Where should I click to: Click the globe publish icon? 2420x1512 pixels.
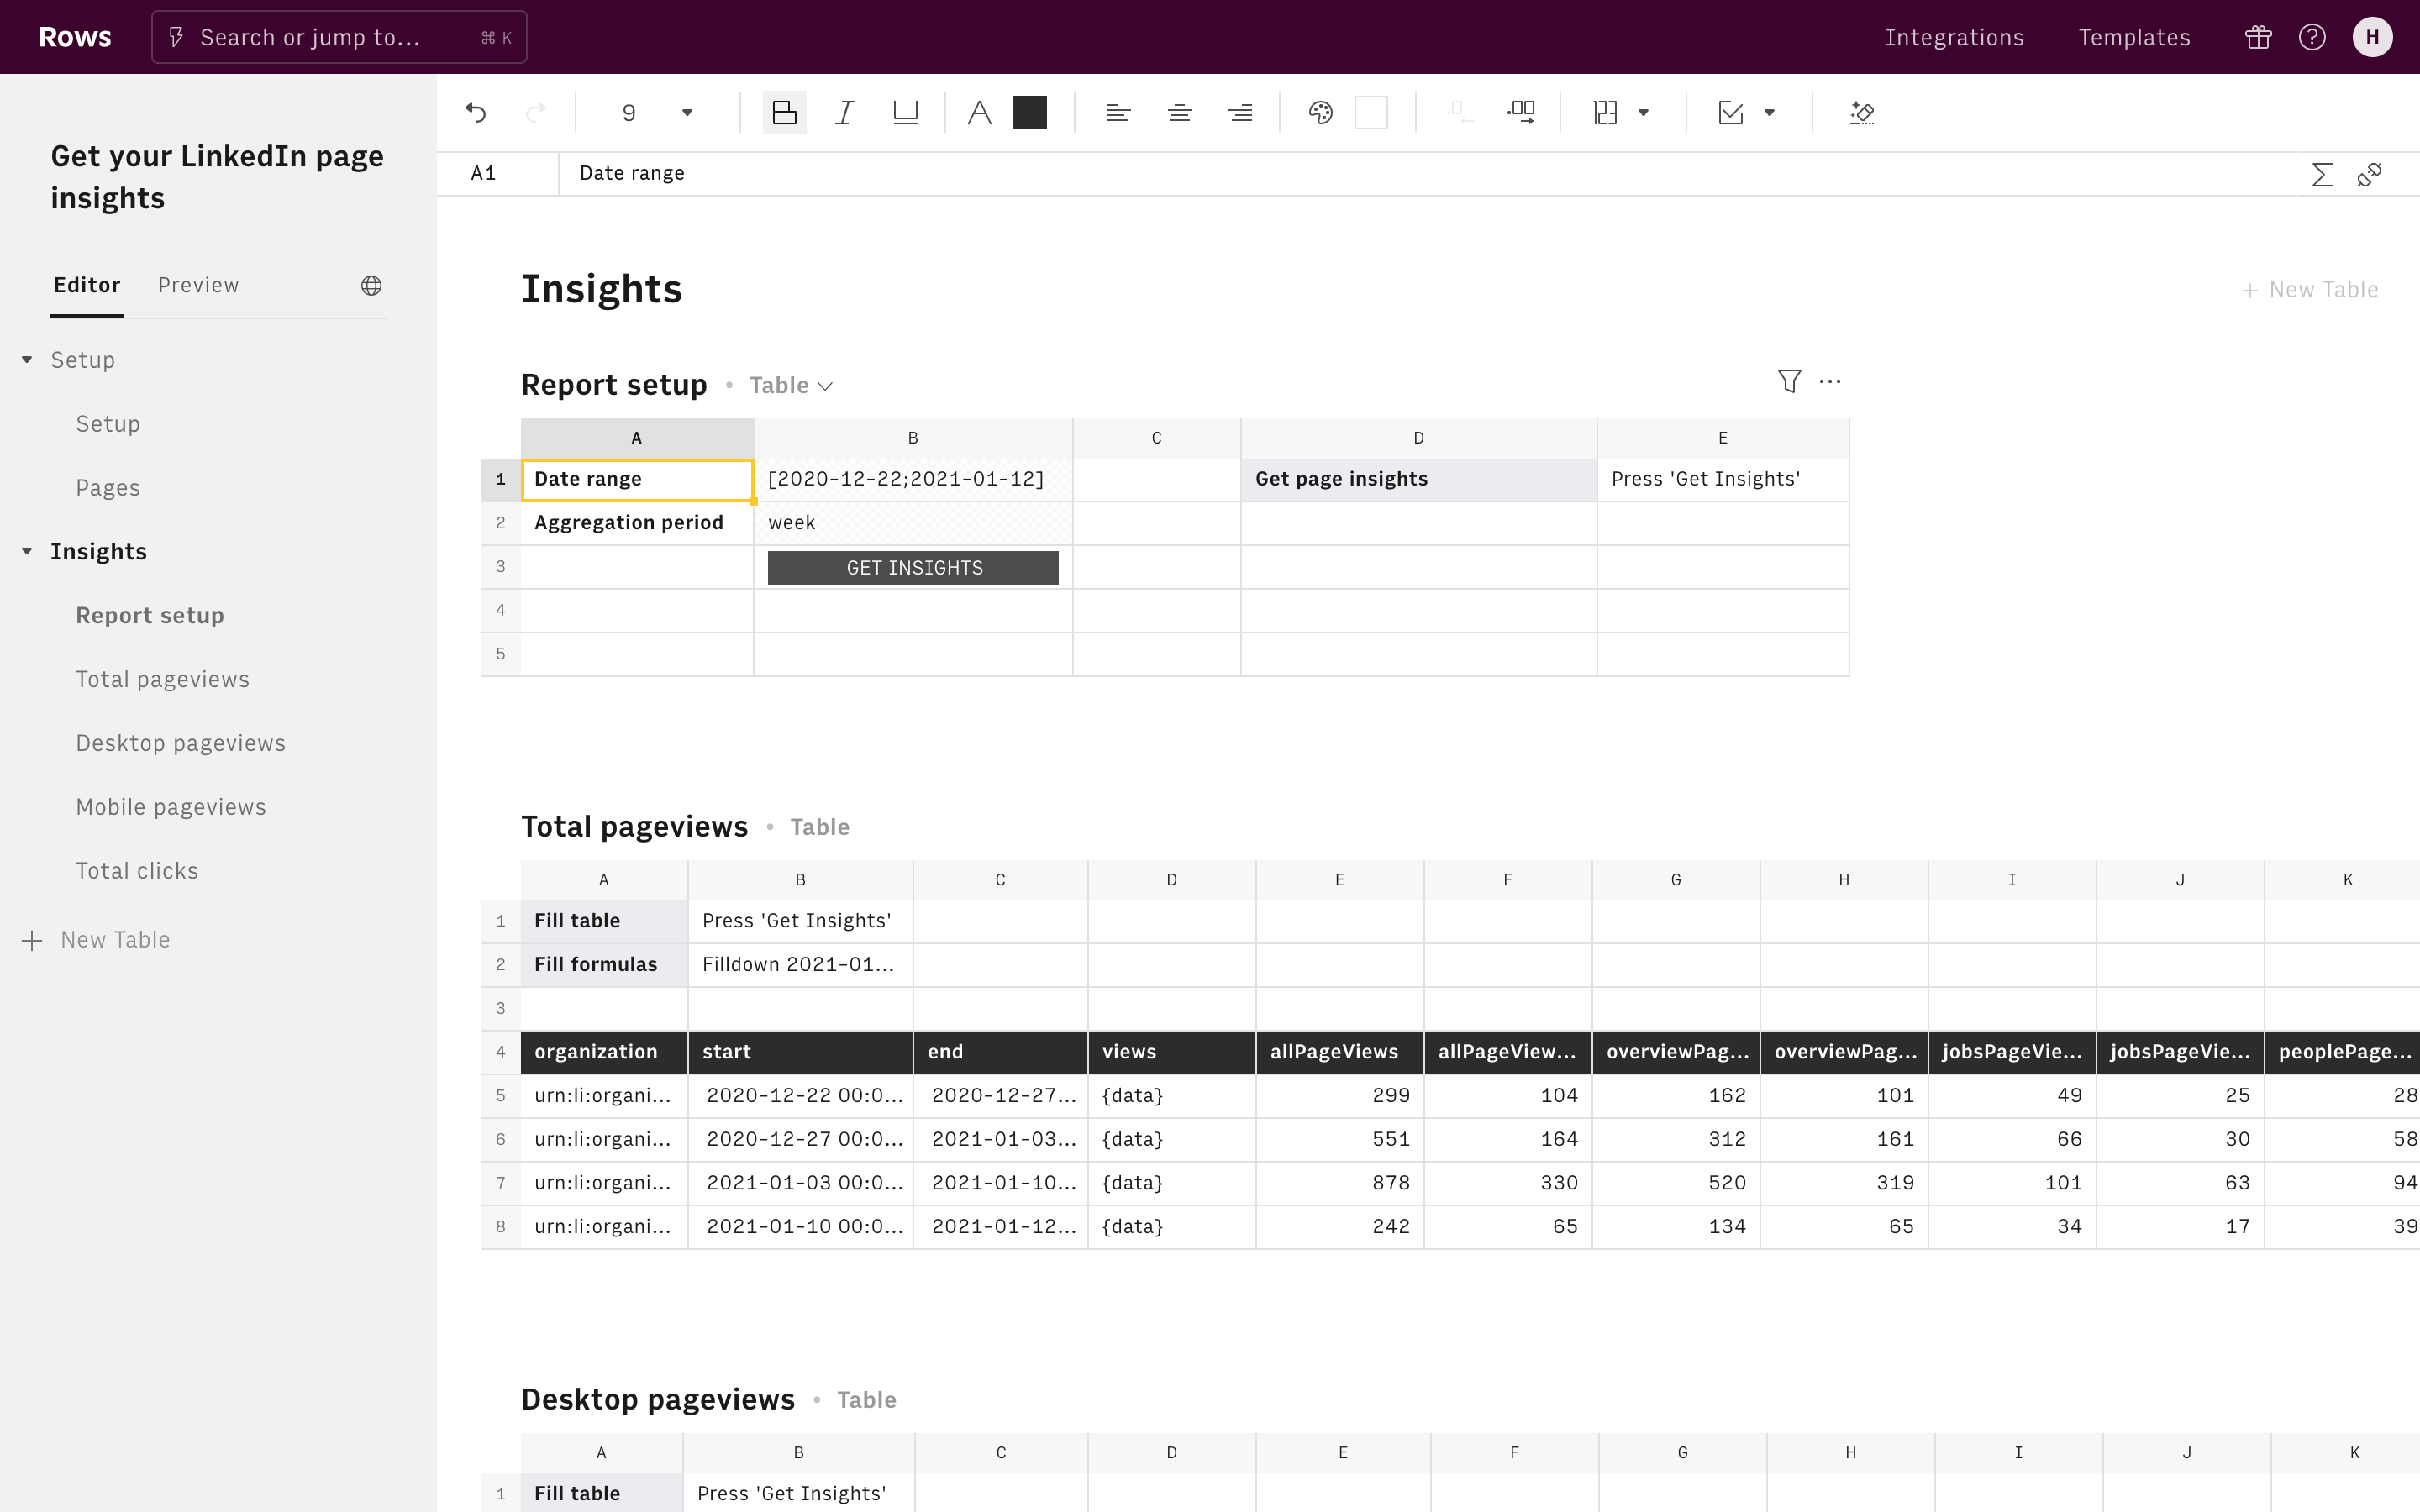click(x=371, y=286)
